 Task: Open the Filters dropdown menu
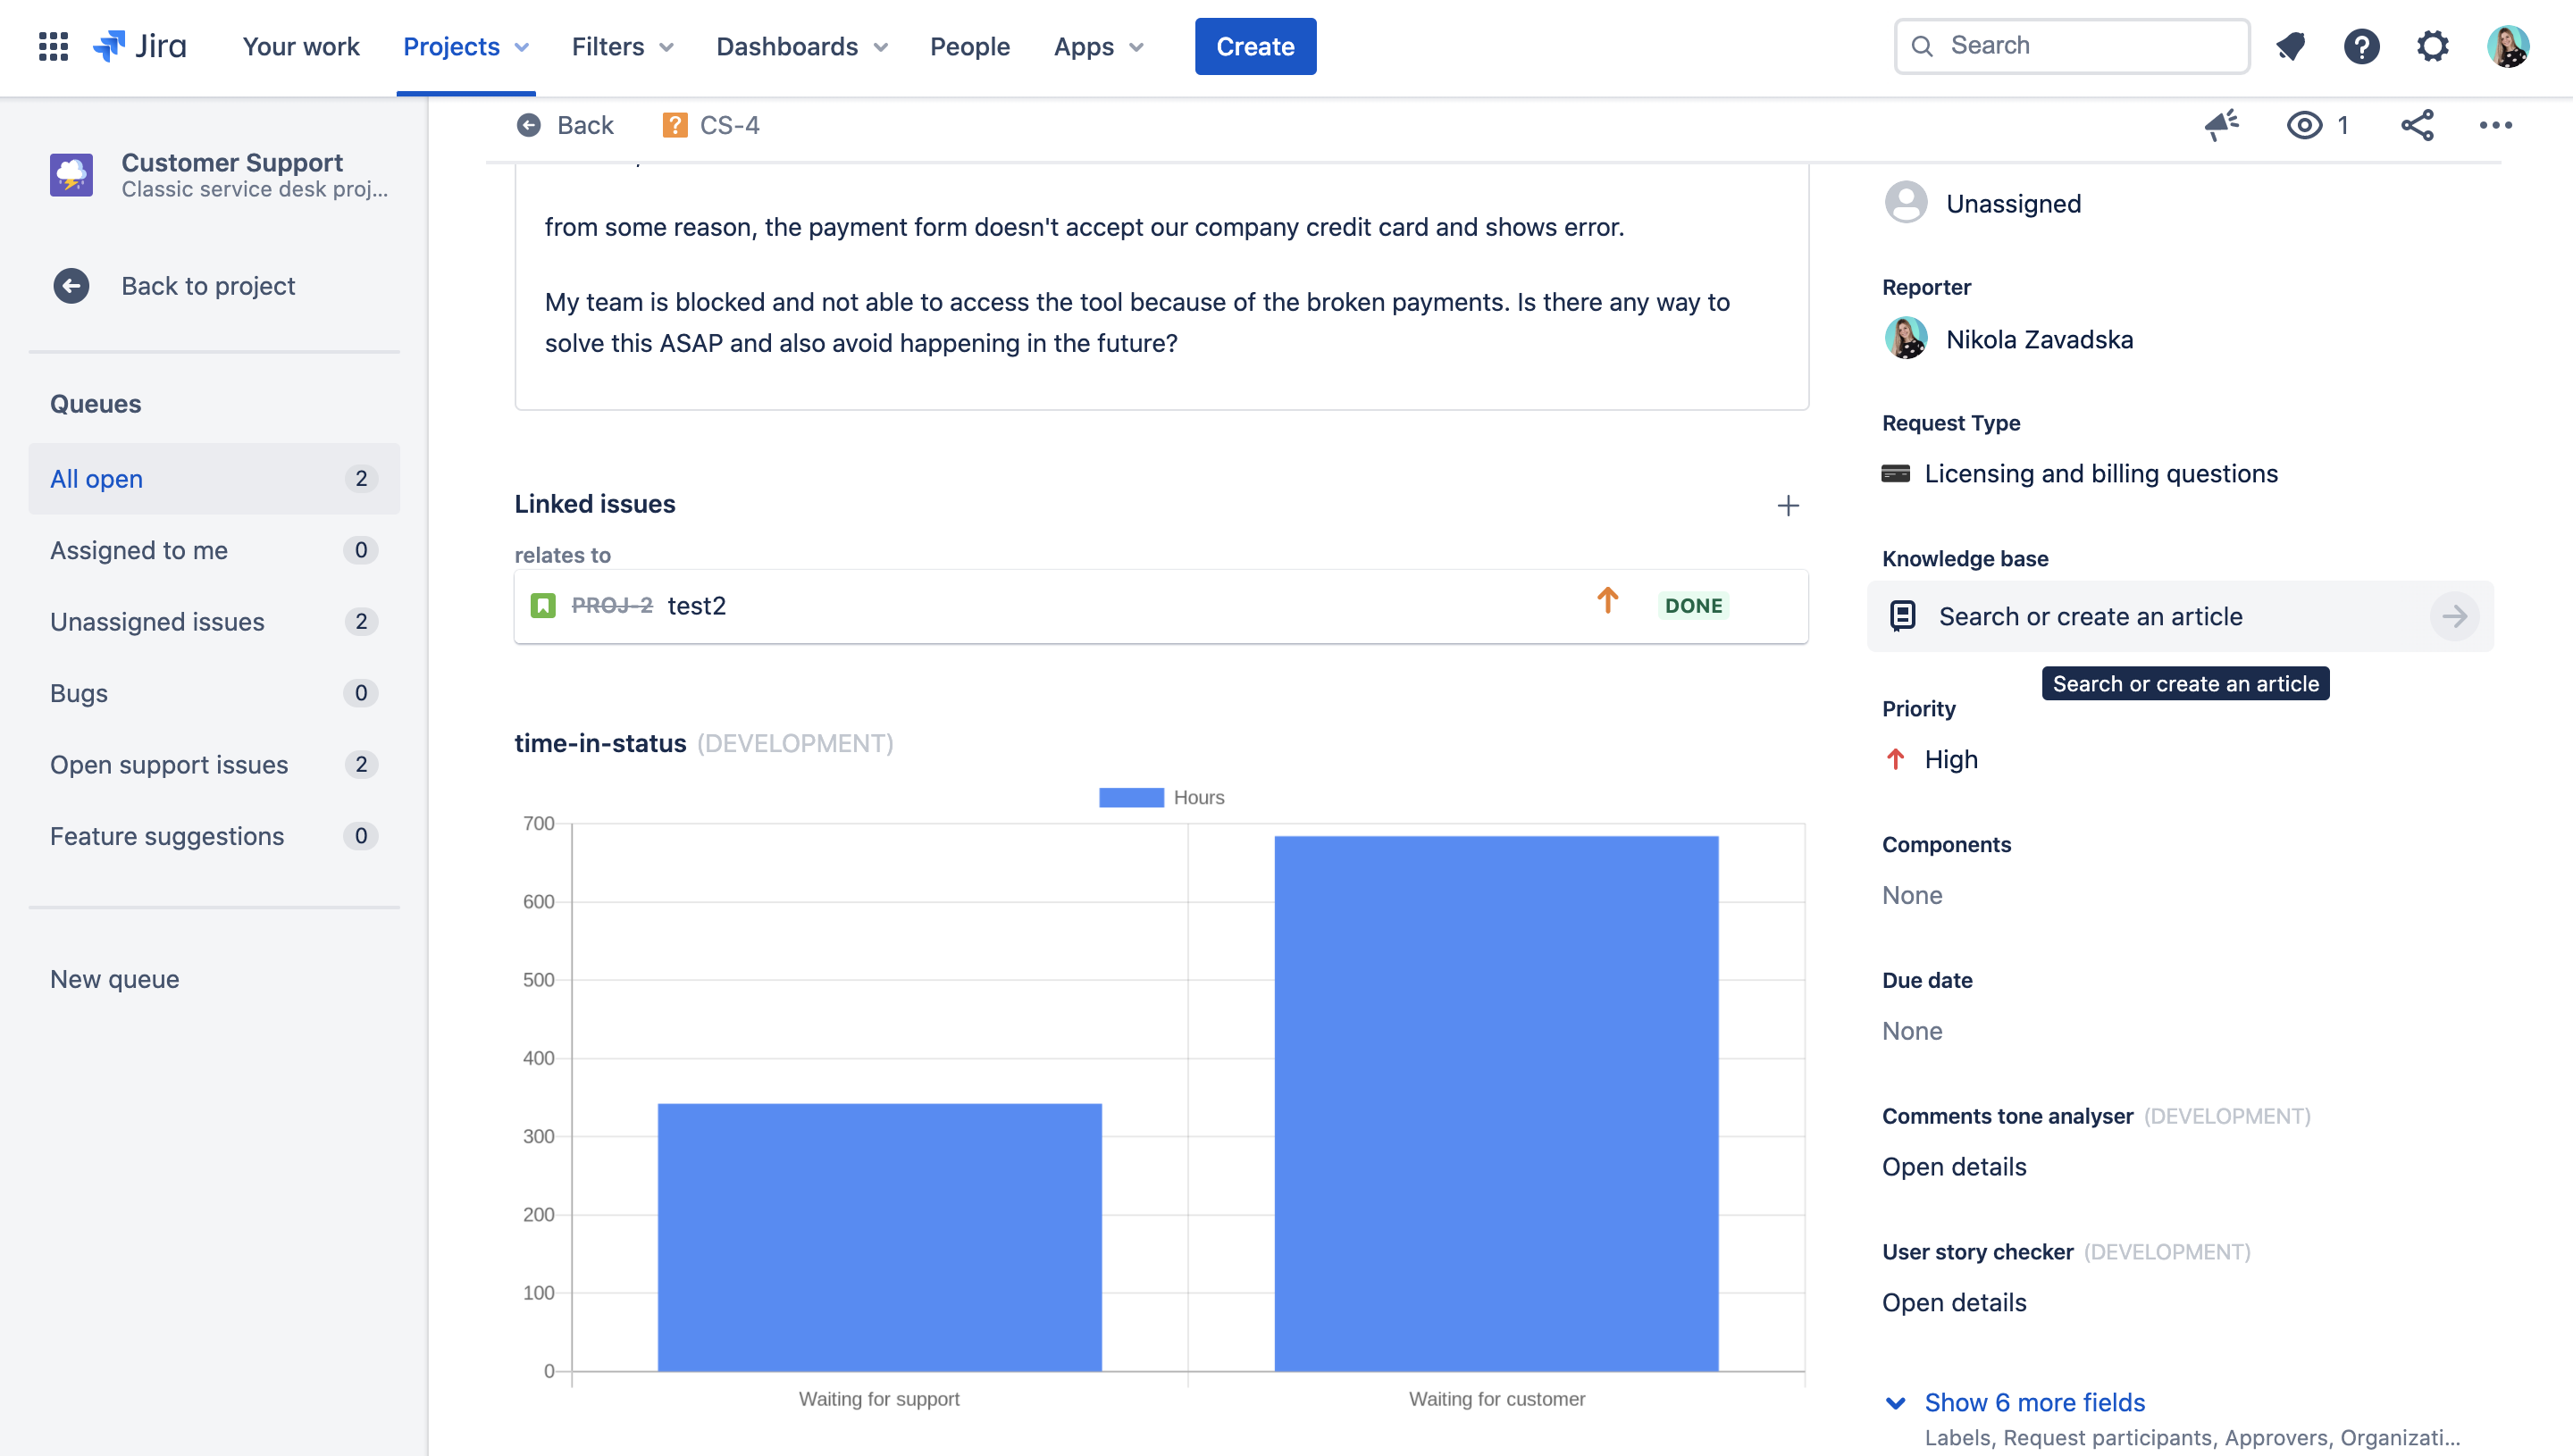[x=622, y=46]
